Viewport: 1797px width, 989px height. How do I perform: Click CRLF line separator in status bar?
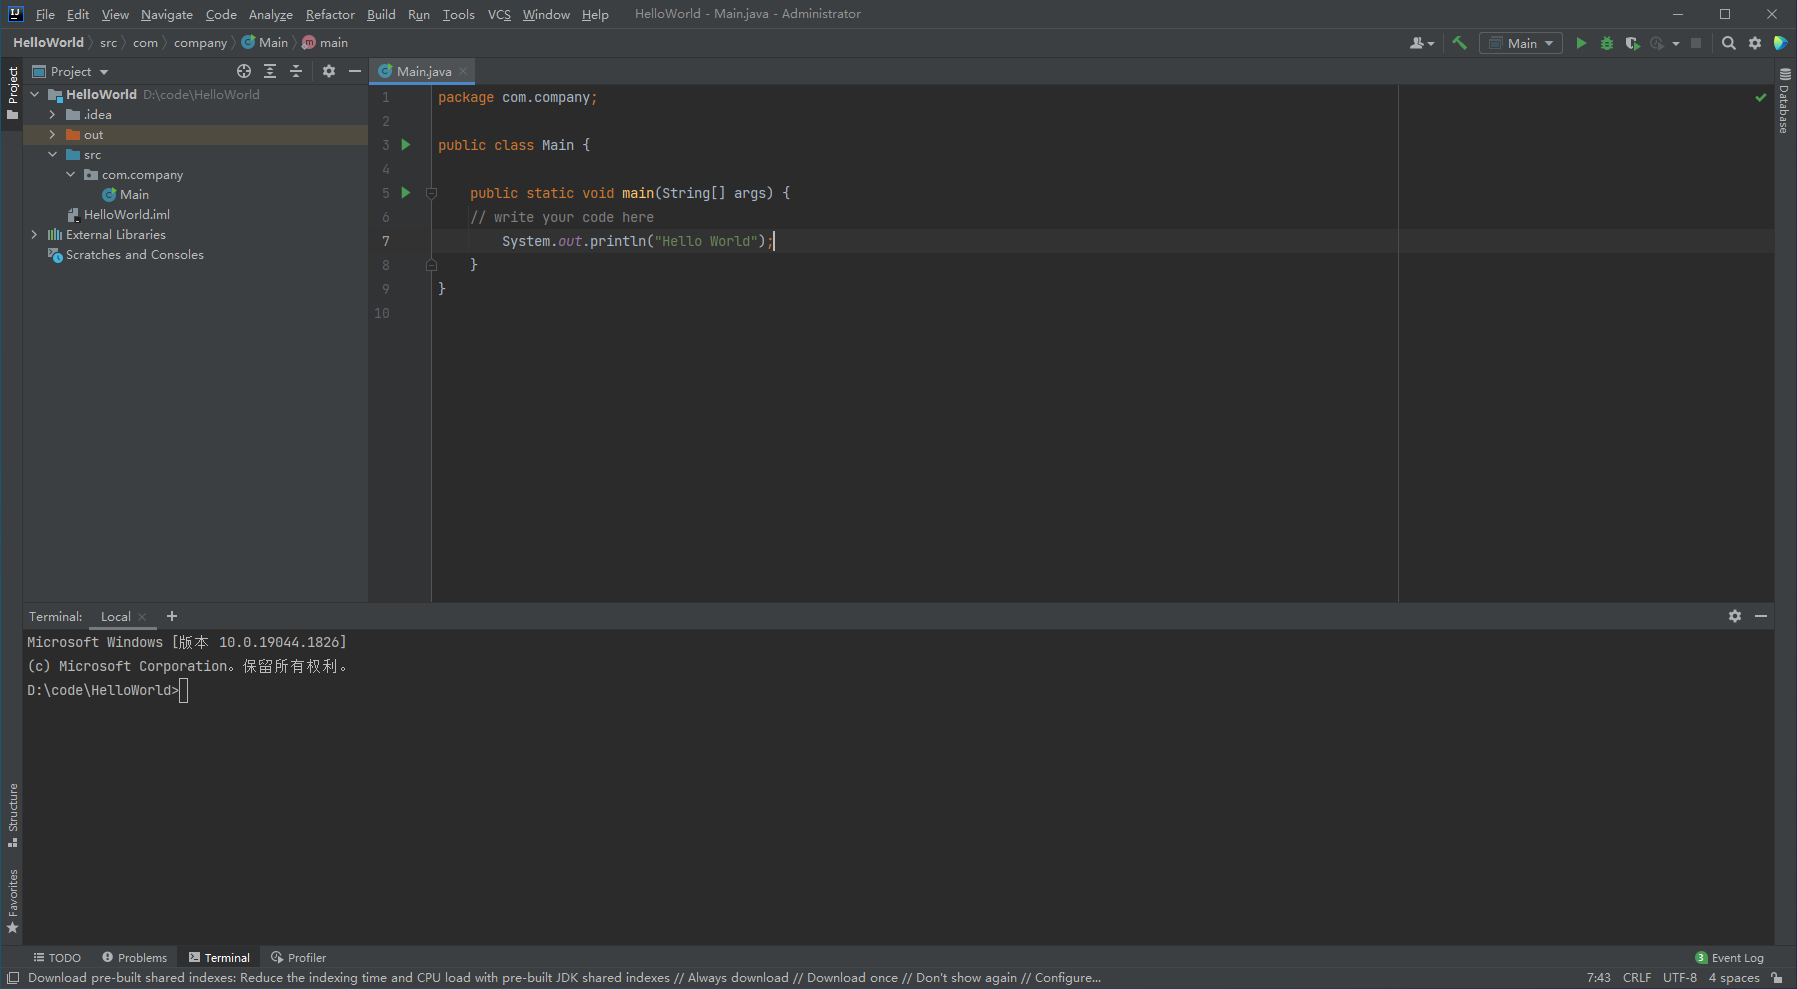click(1637, 978)
